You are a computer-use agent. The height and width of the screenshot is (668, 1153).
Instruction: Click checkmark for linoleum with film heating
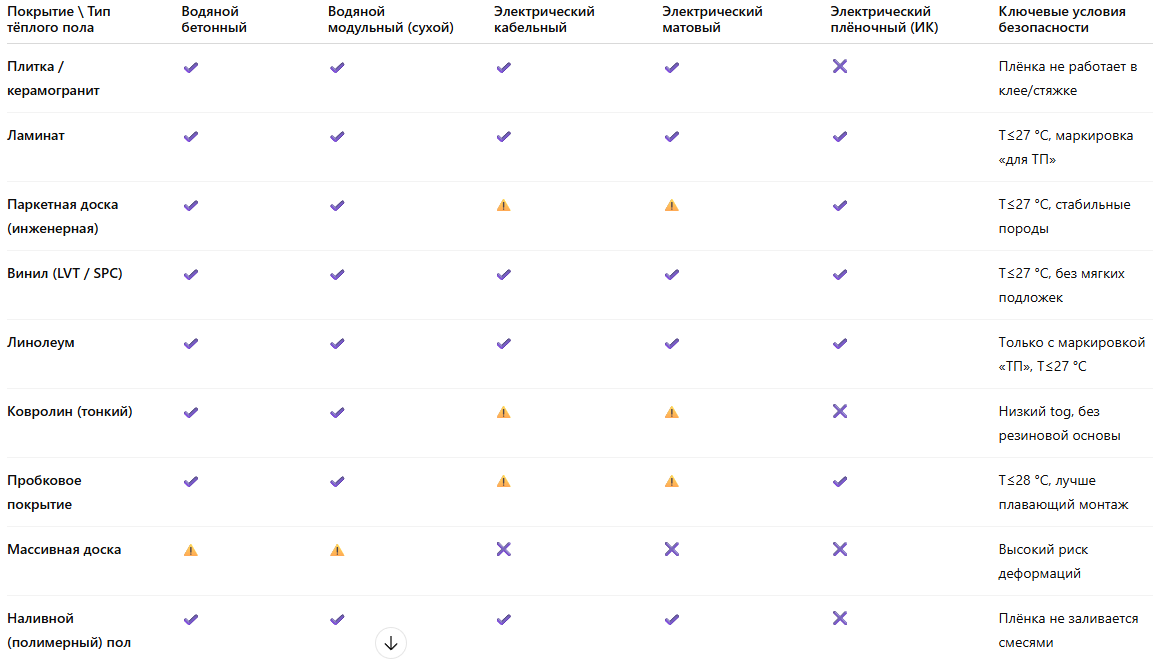840,343
